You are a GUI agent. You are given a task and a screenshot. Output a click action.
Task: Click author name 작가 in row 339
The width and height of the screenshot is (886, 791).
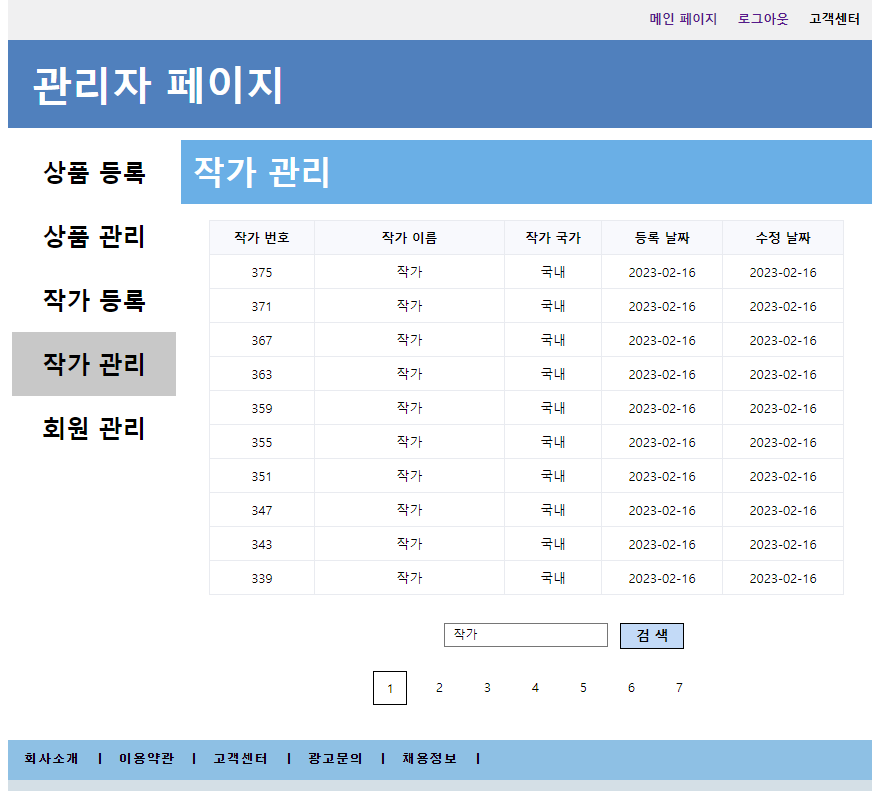coord(409,577)
